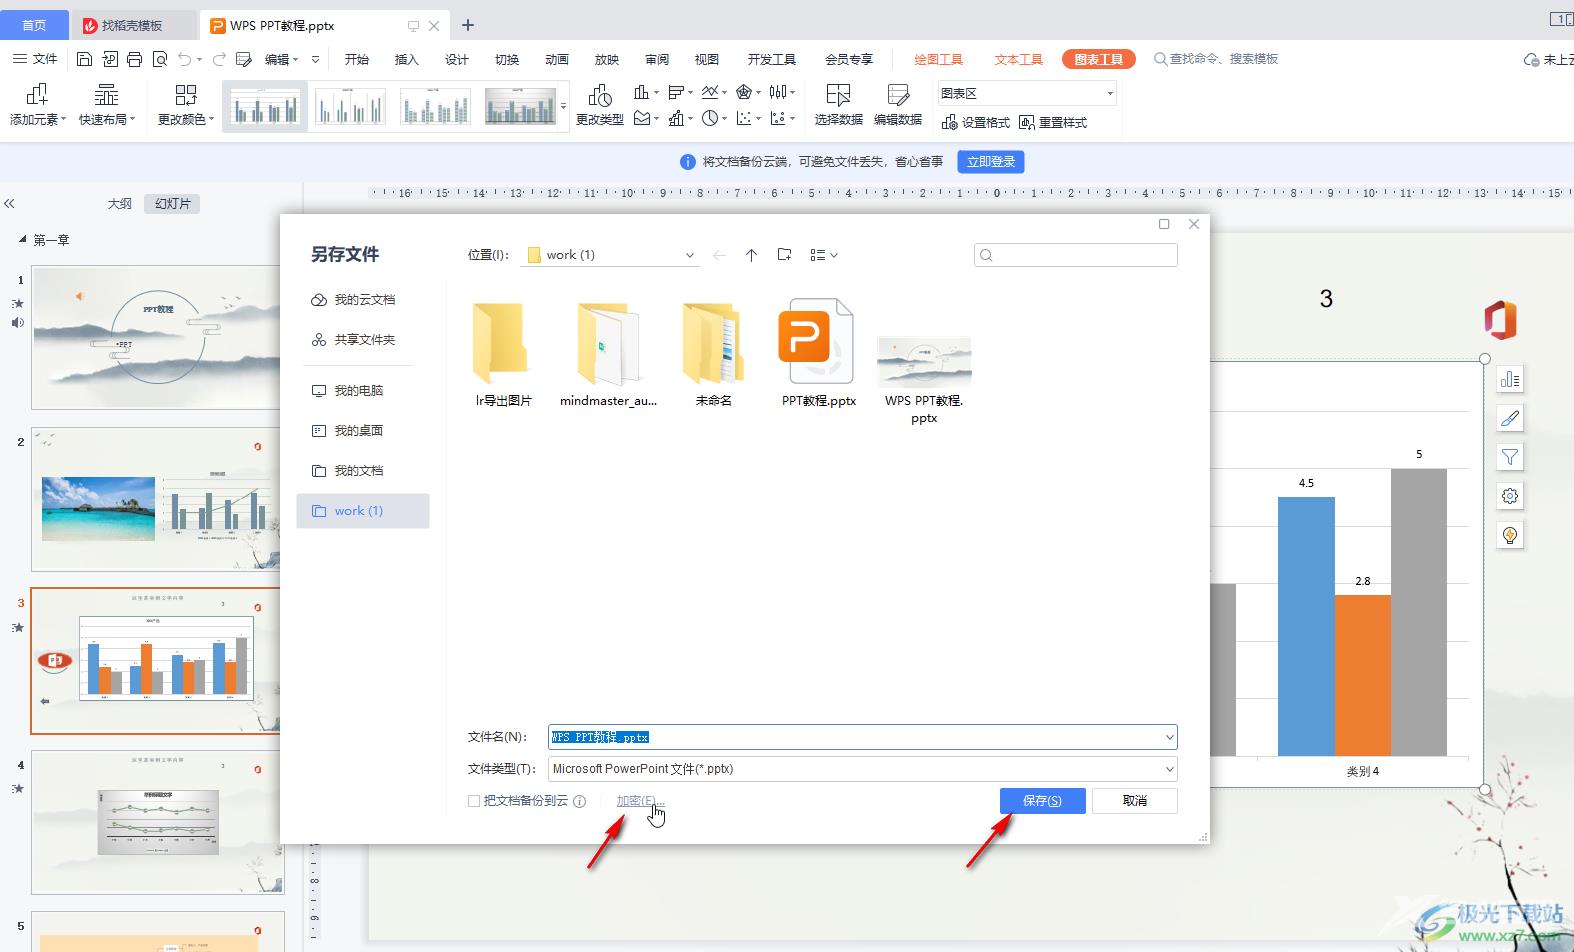
Task: Expand chart style gallery more arrow
Action: tap(564, 105)
